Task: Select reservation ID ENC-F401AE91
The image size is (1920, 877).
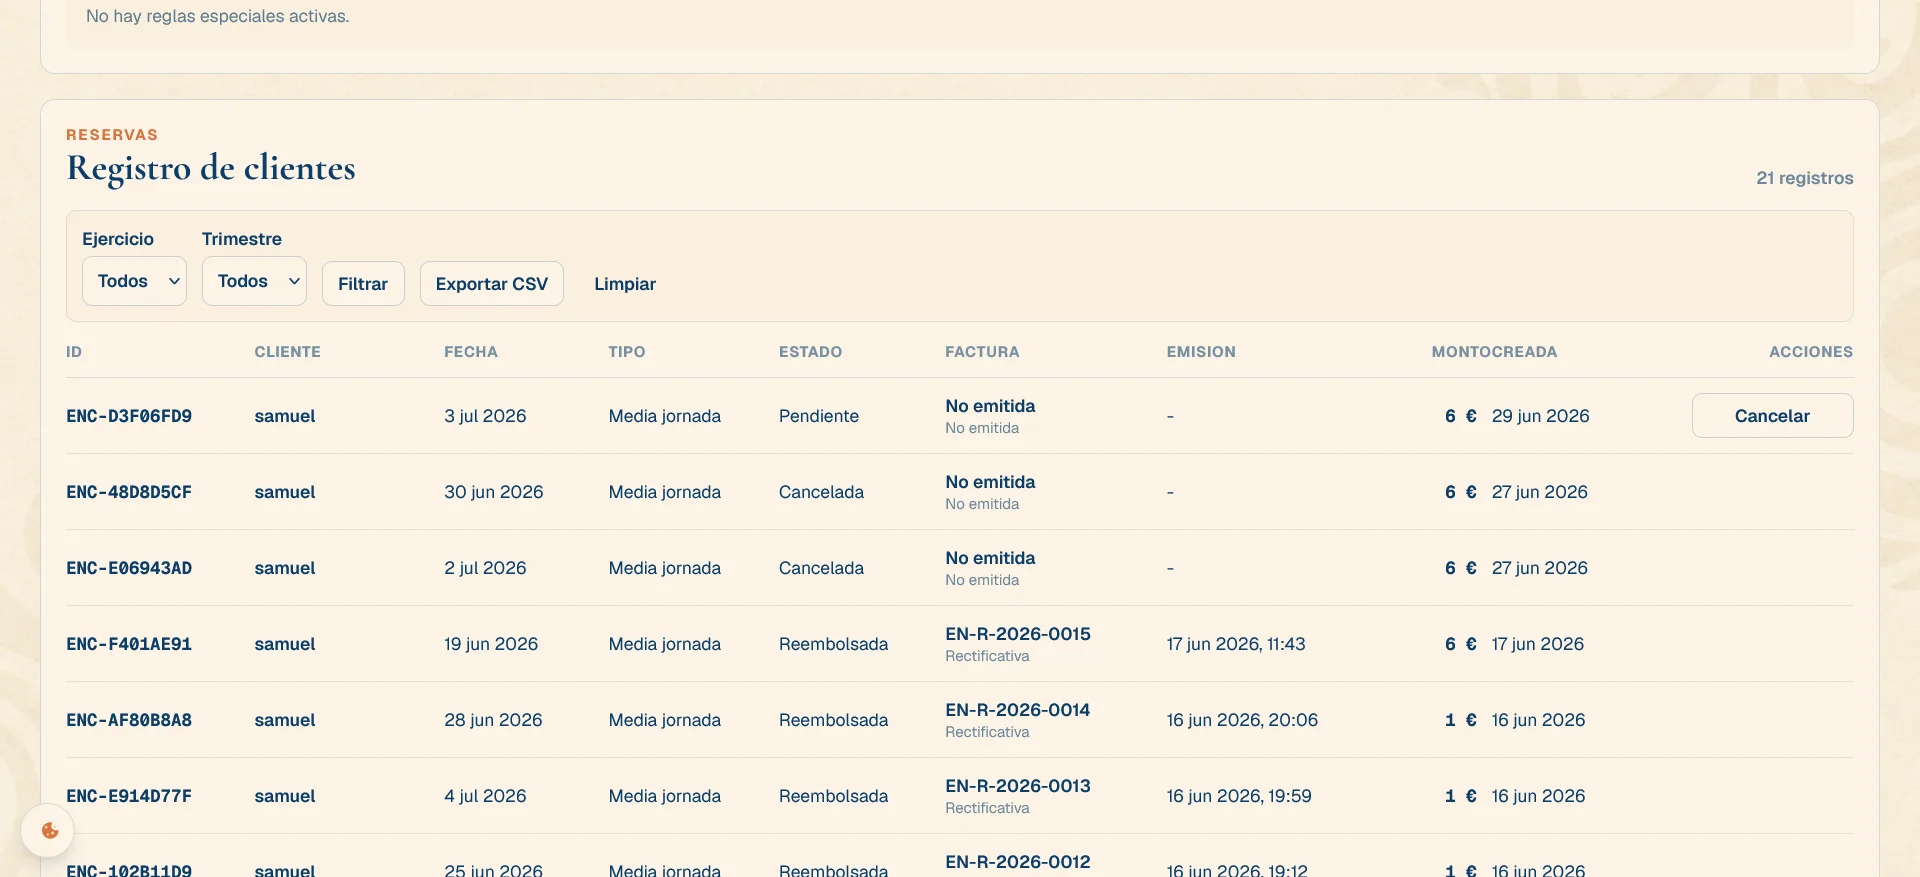Action: (x=129, y=644)
